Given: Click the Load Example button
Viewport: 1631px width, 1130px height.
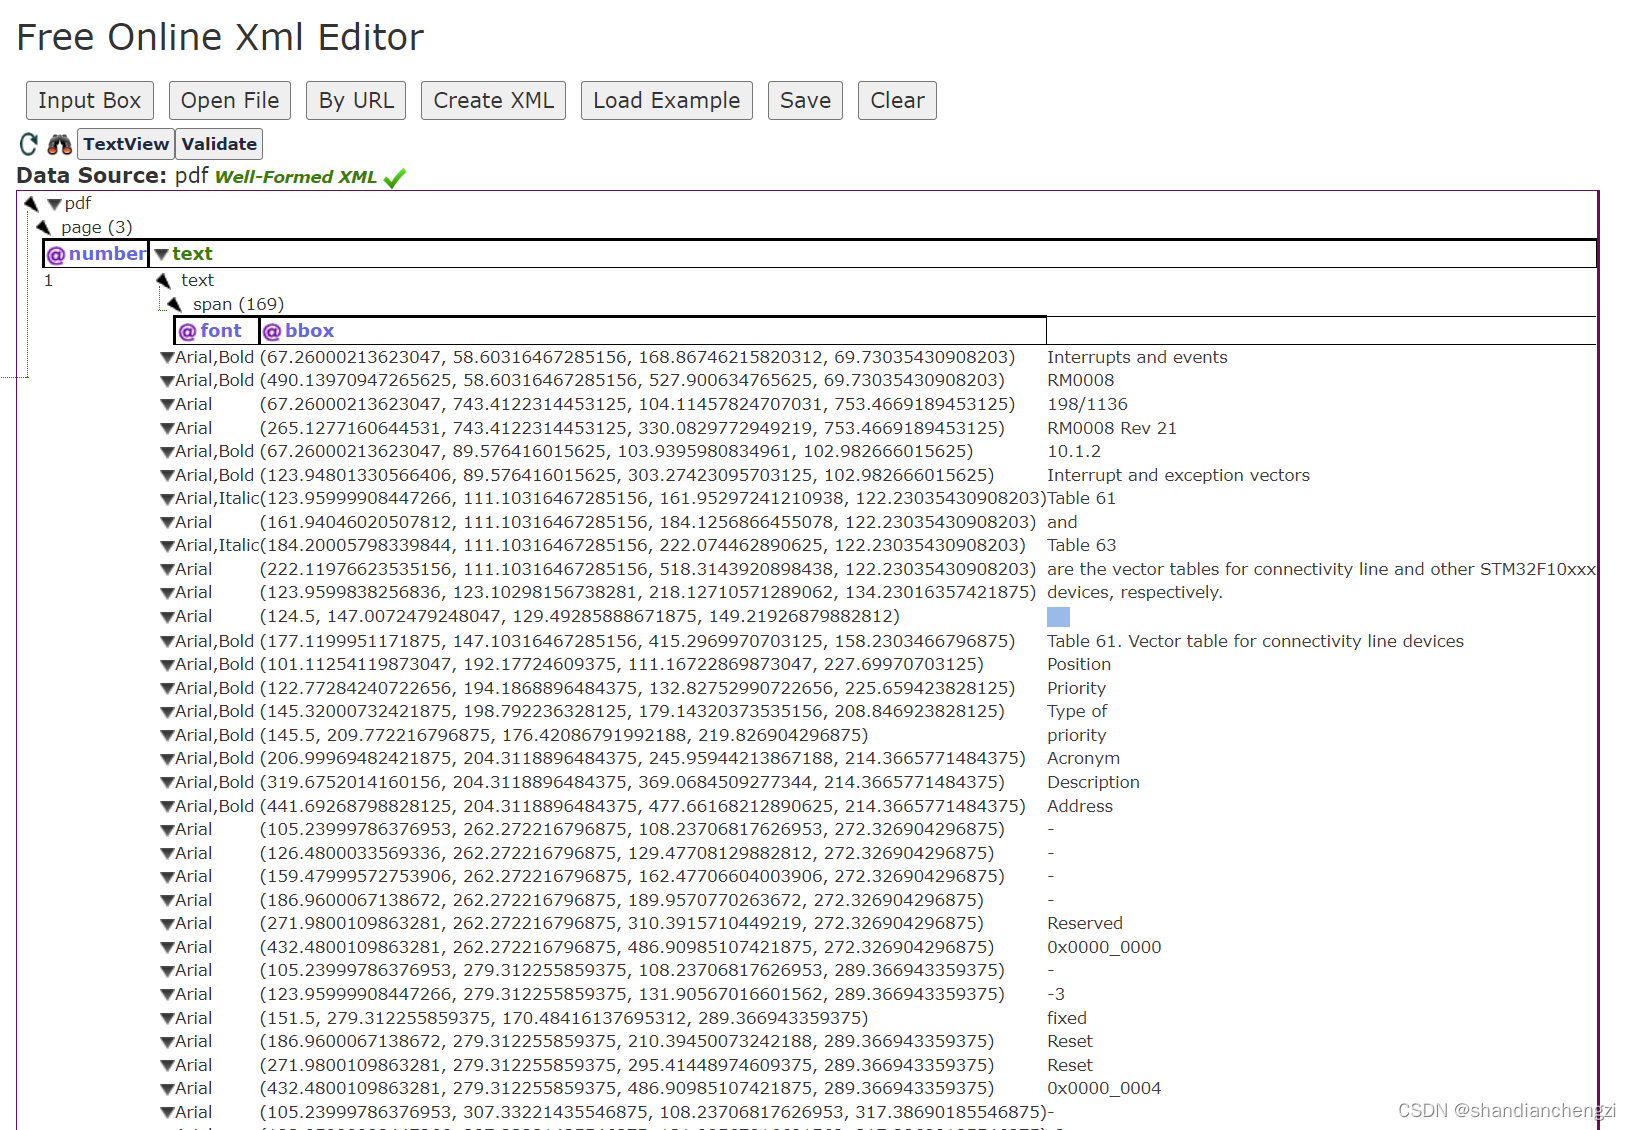Looking at the screenshot, I should [666, 100].
